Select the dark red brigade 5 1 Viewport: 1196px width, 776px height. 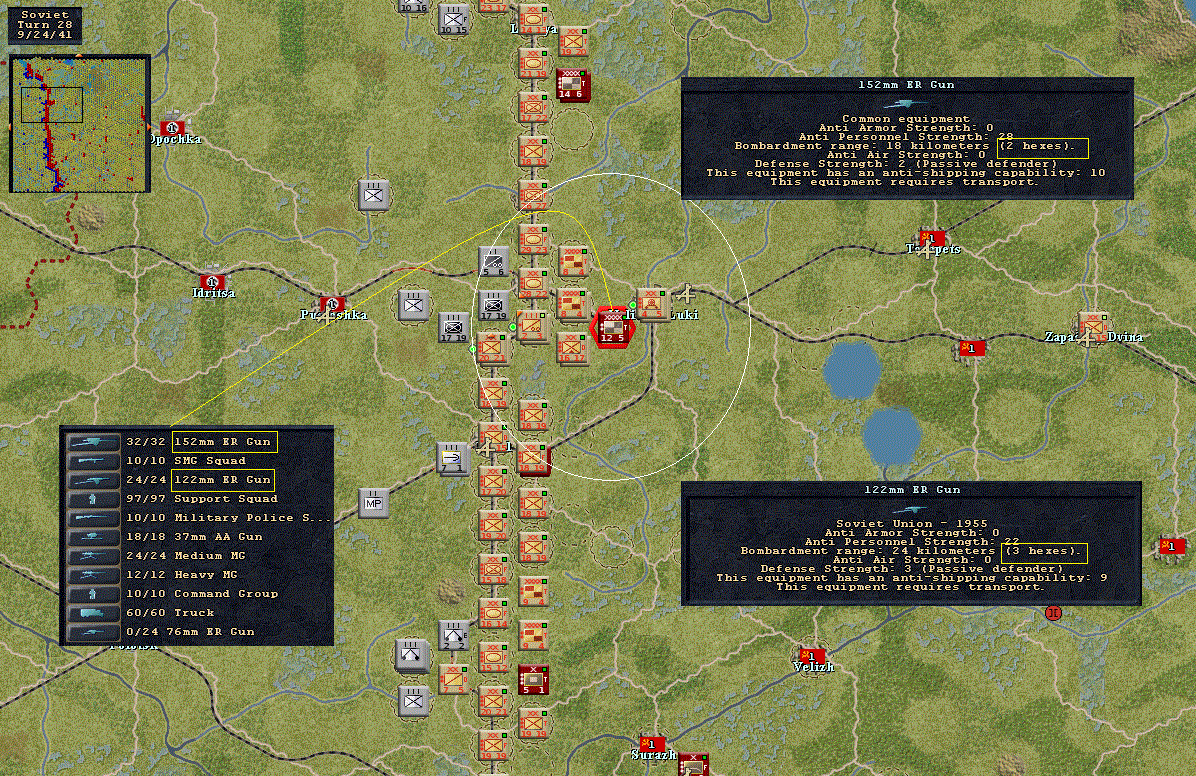(x=532, y=679)
